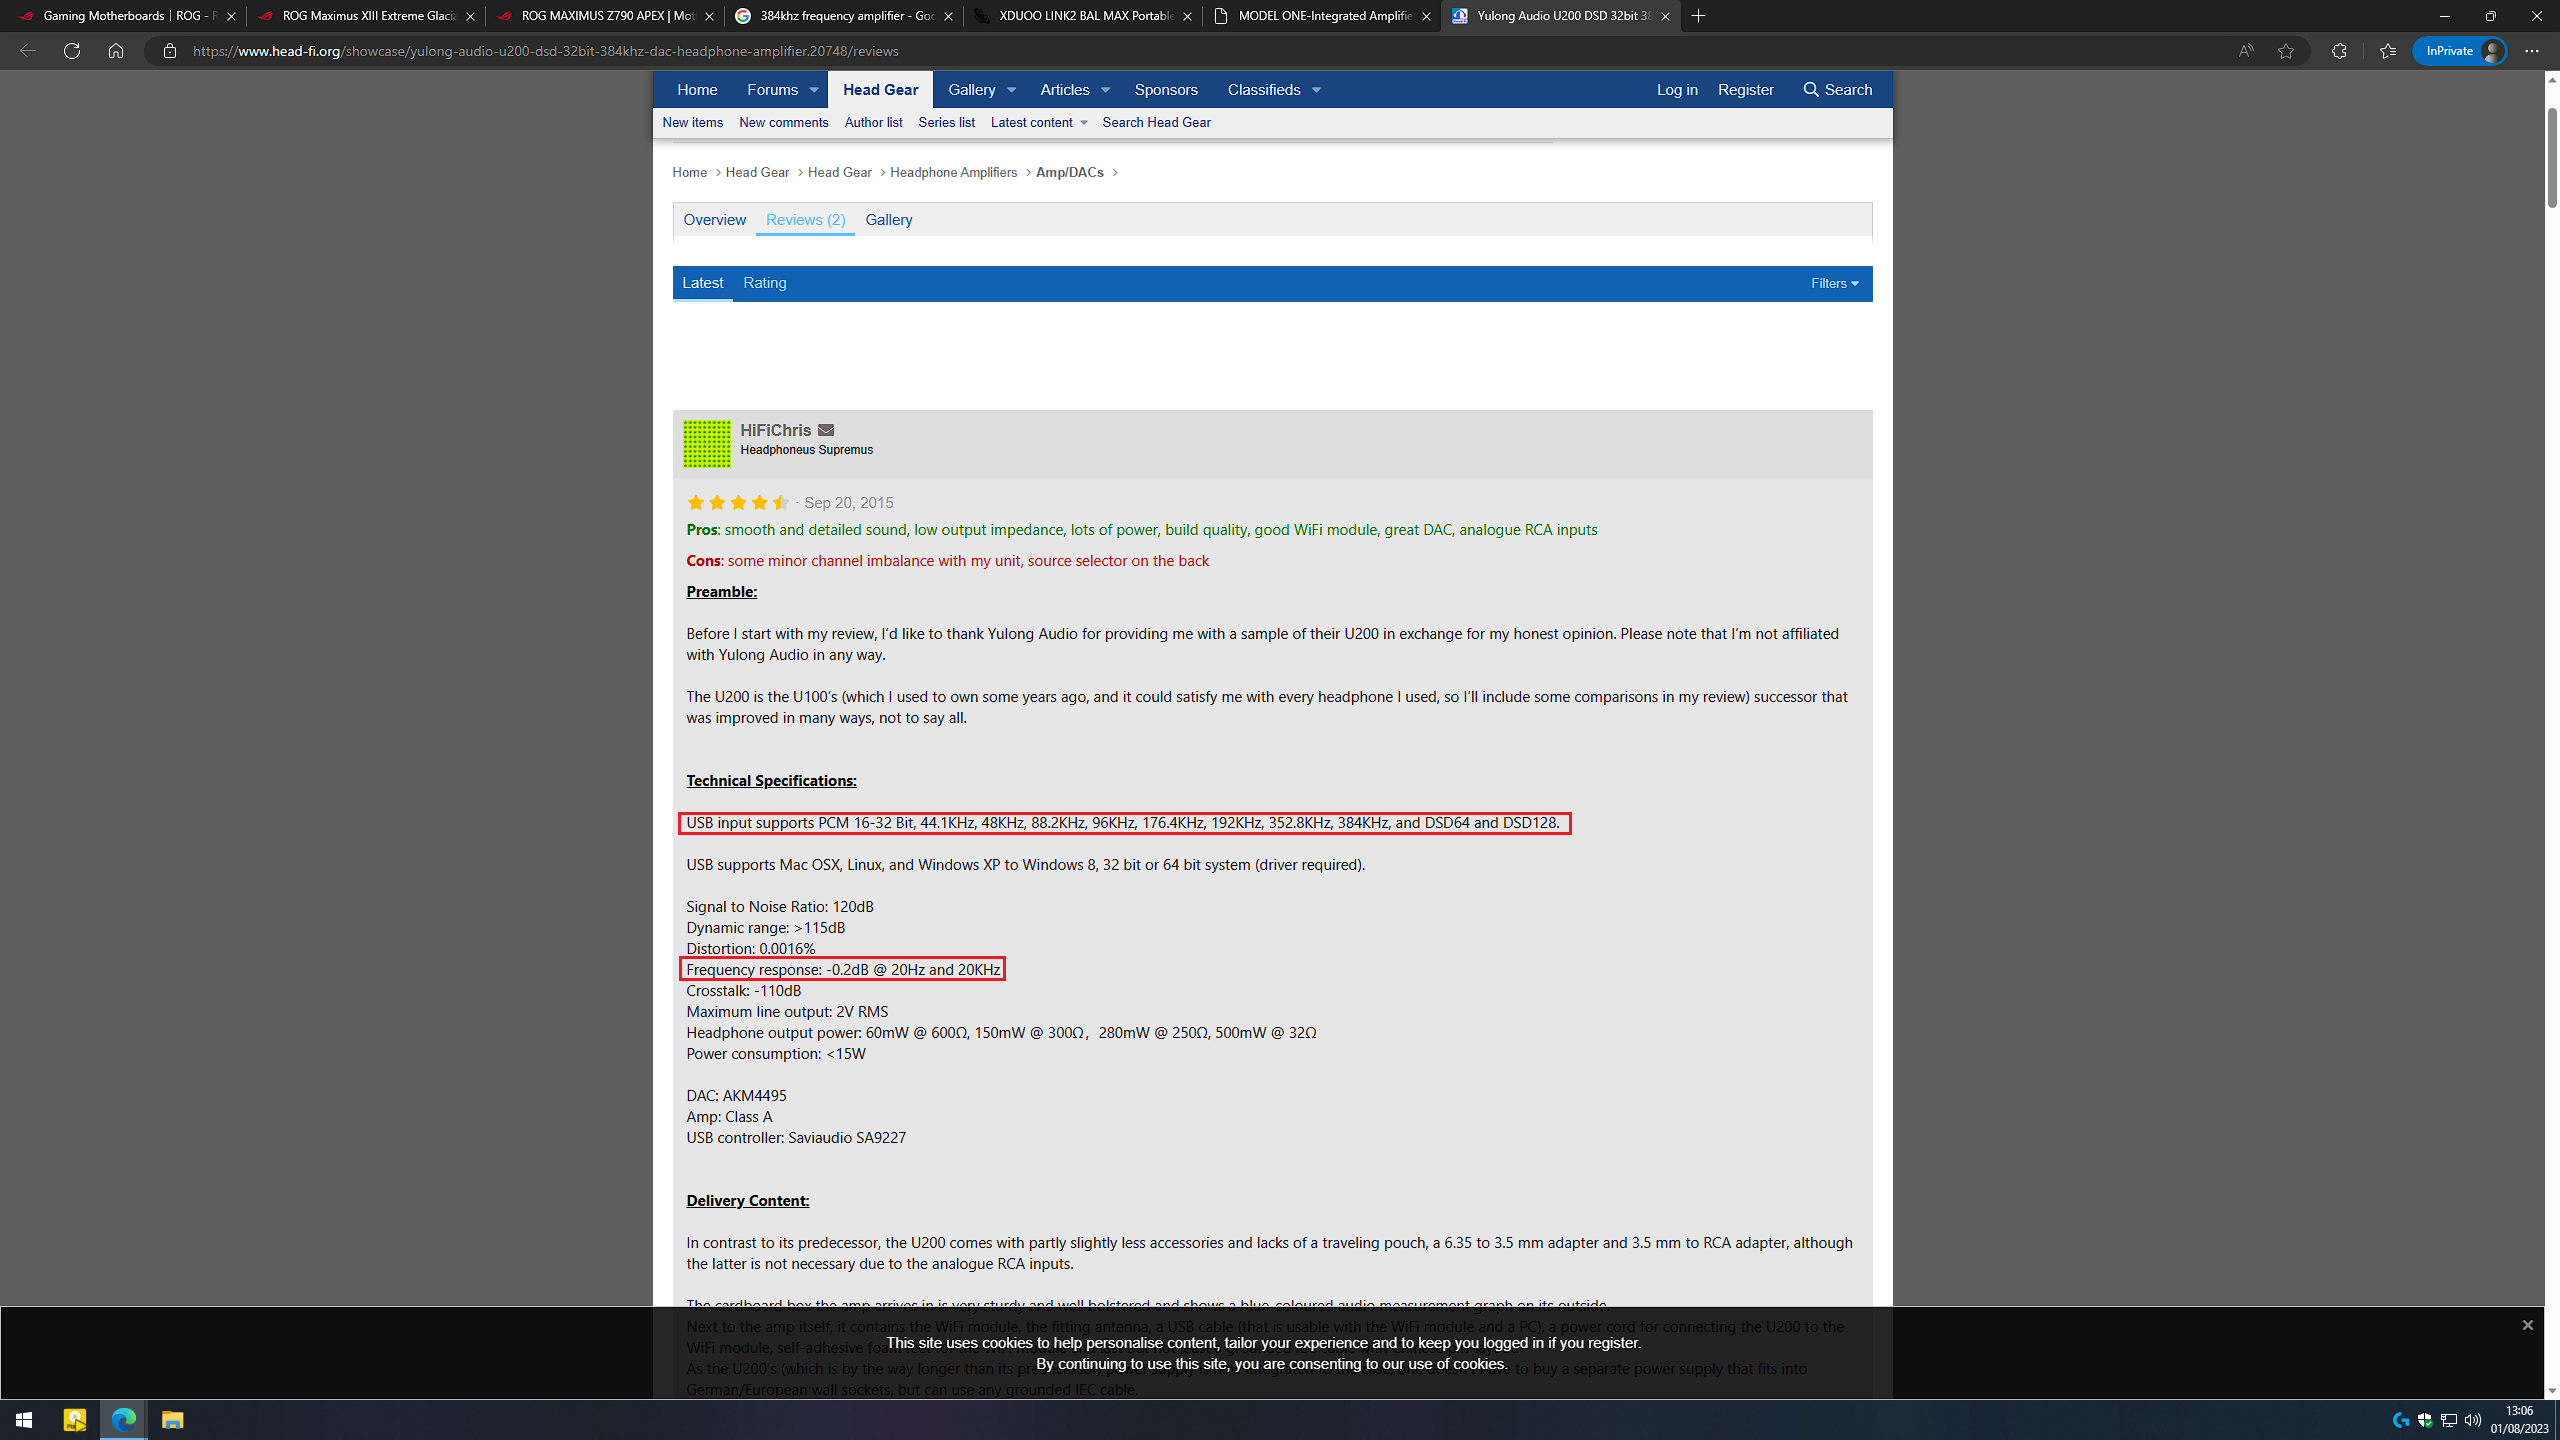Switch to the product Gallery tab
The width and height of the screenshot is (2560, 1440).
coord(888,220)
